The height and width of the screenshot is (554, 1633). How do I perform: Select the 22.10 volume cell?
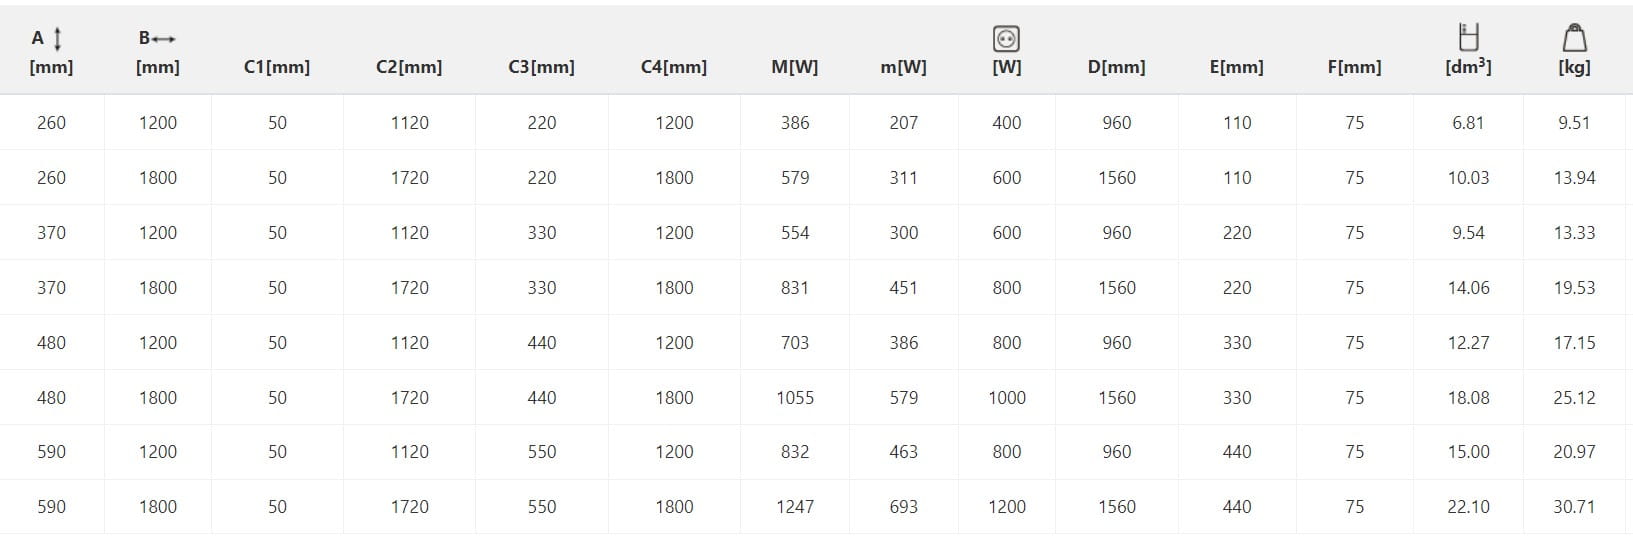[x=1468, y=507]
